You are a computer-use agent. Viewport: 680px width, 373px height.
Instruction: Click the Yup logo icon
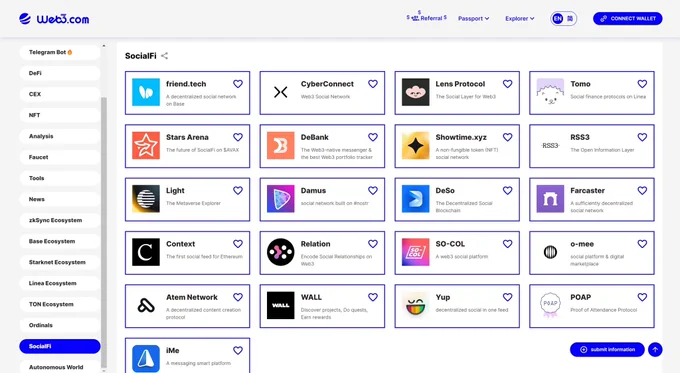point(415,305)
